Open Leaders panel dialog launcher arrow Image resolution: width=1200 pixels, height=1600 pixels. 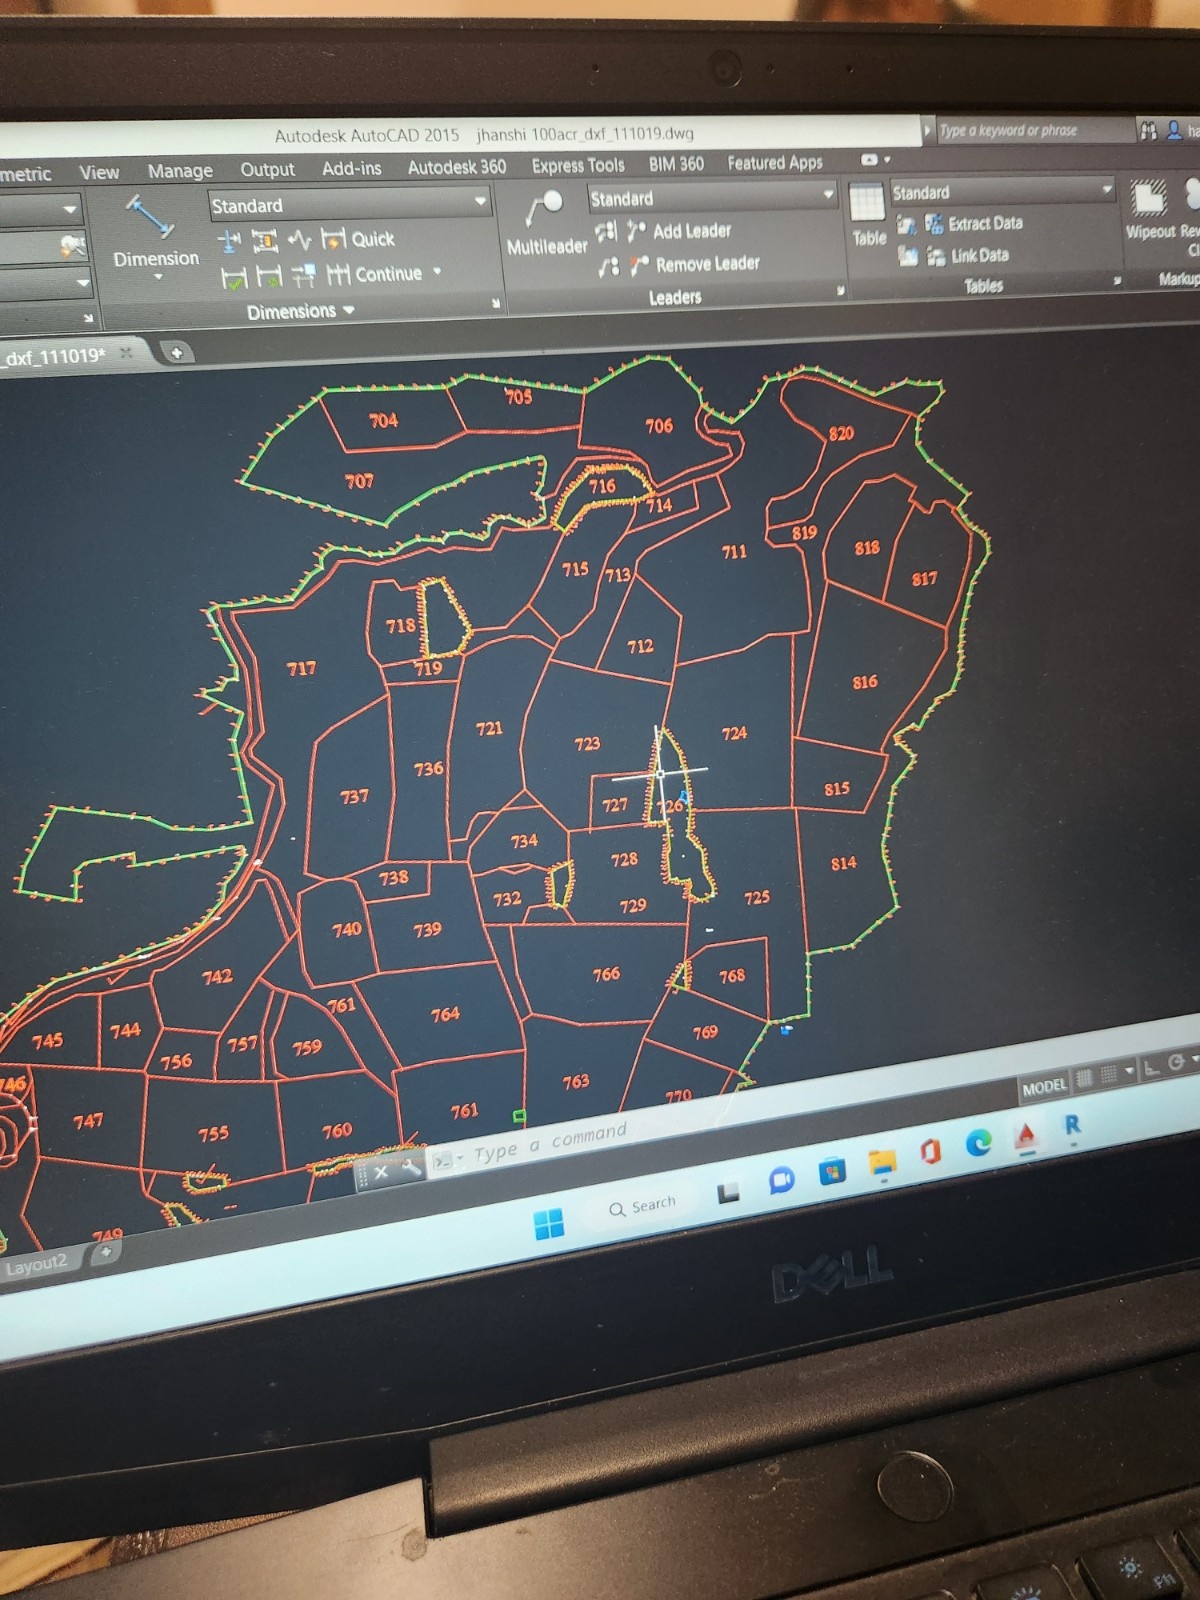click(840, 291)
